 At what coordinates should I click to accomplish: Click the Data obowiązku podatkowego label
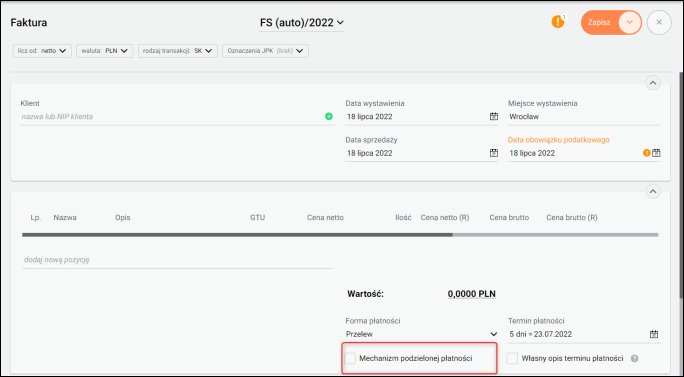tap(558, 140)
